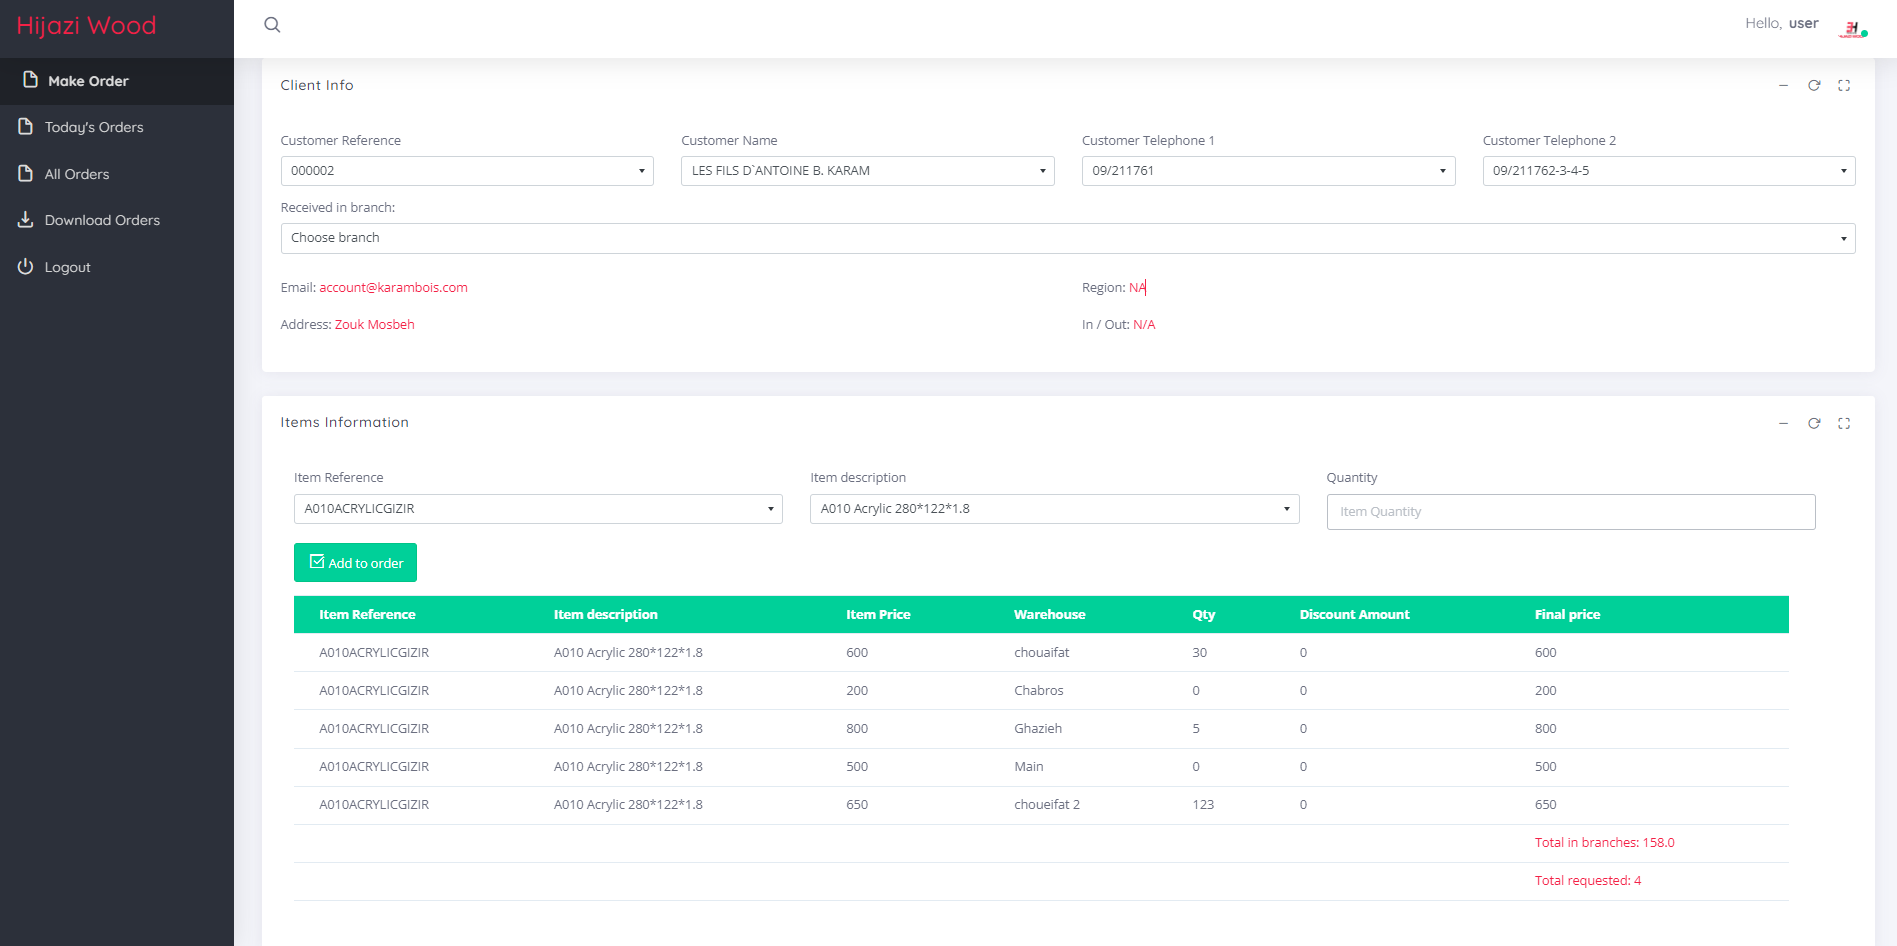This screenshot has width=1897, height=946.
Task: Choose a branch from the dropdown
Action: pyautogui.click(x=1067, y=238)
